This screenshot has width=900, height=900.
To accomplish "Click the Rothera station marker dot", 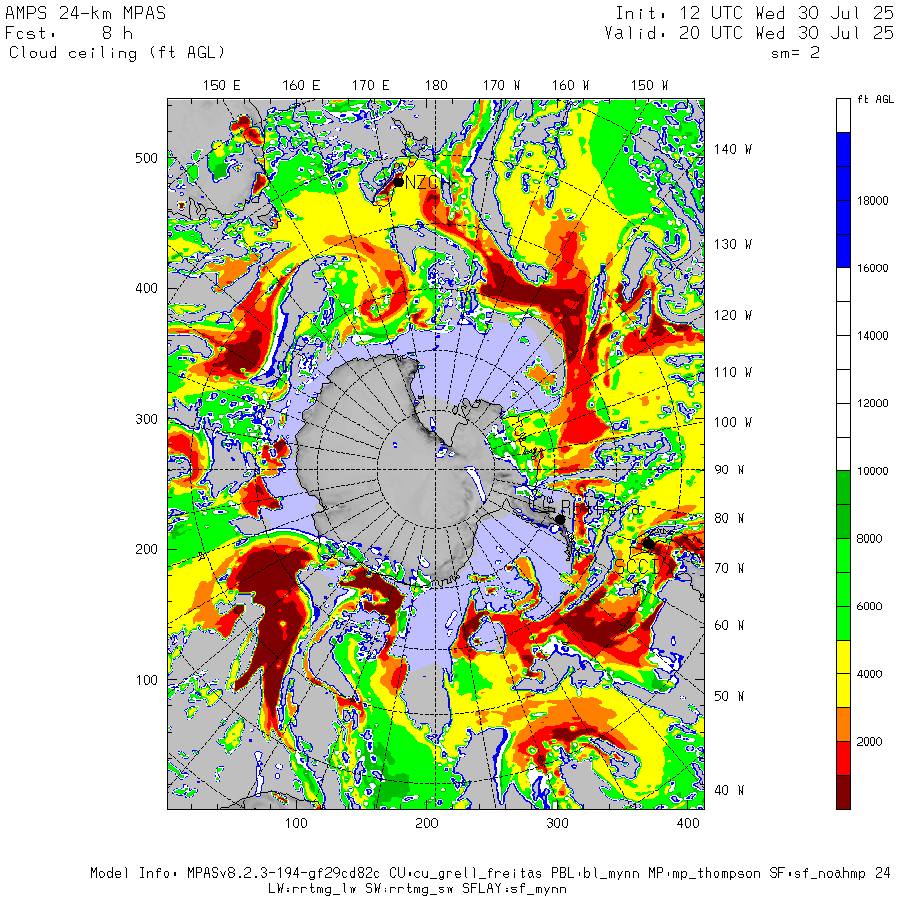I will (560, 519).
